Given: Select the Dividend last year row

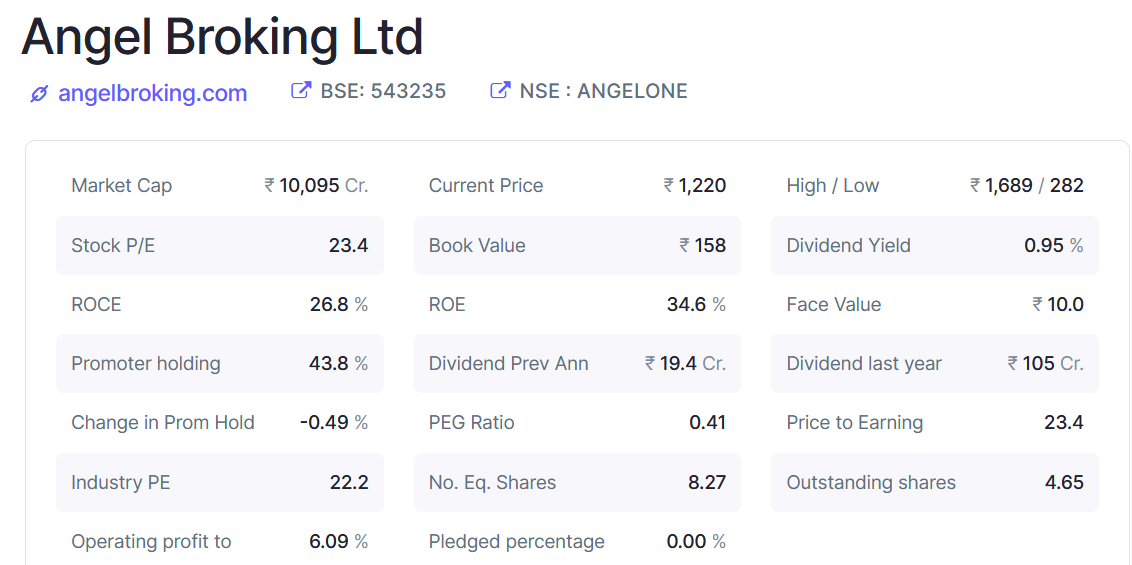Looking at the screenshot, I should pos(934,364).
